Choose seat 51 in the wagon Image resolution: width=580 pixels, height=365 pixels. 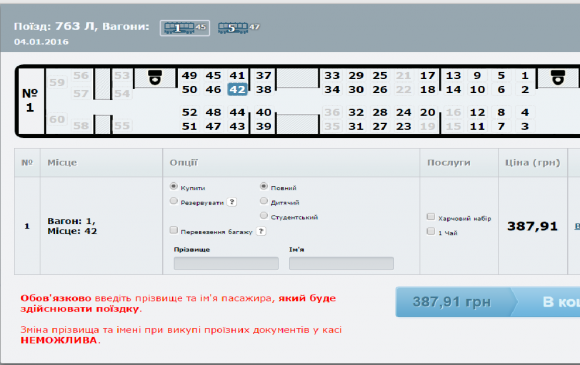tap(189, 126)
